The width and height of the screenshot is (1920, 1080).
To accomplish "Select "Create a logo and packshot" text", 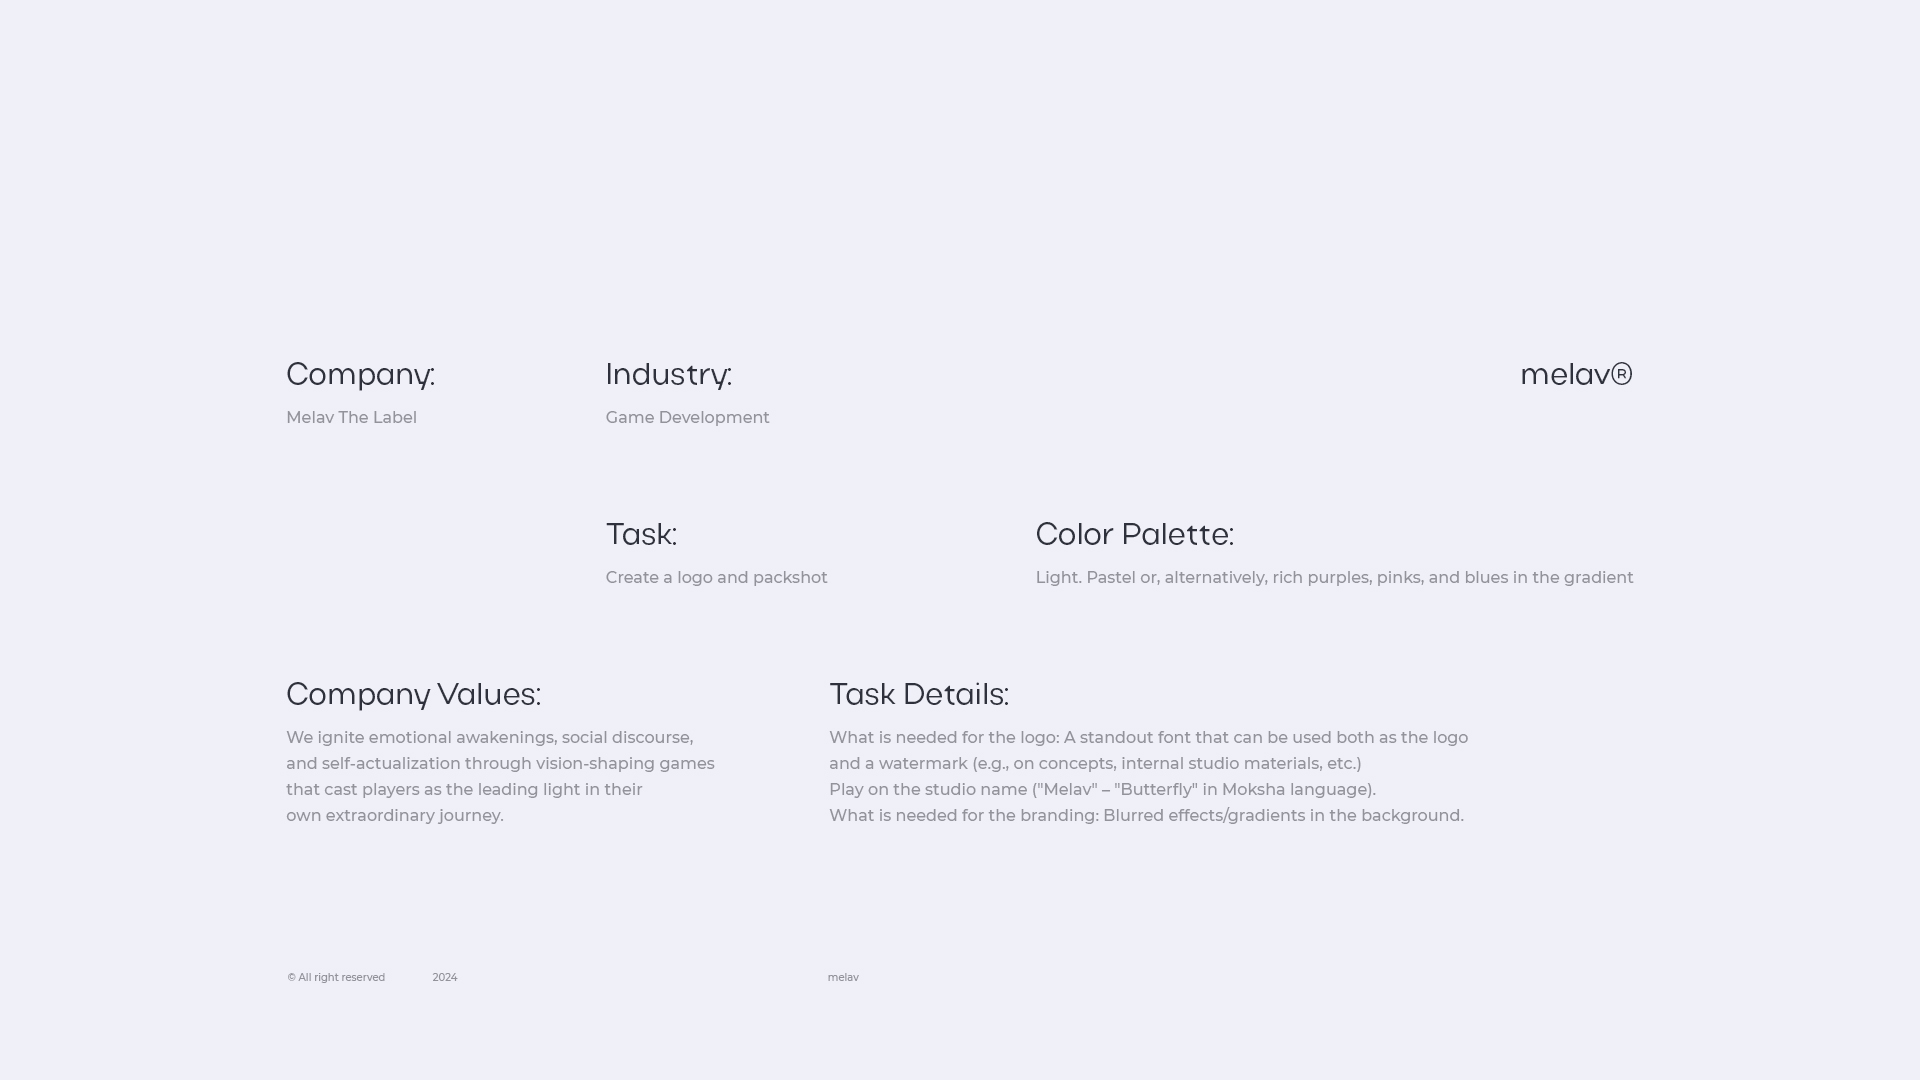I will [x=716, y=578].
